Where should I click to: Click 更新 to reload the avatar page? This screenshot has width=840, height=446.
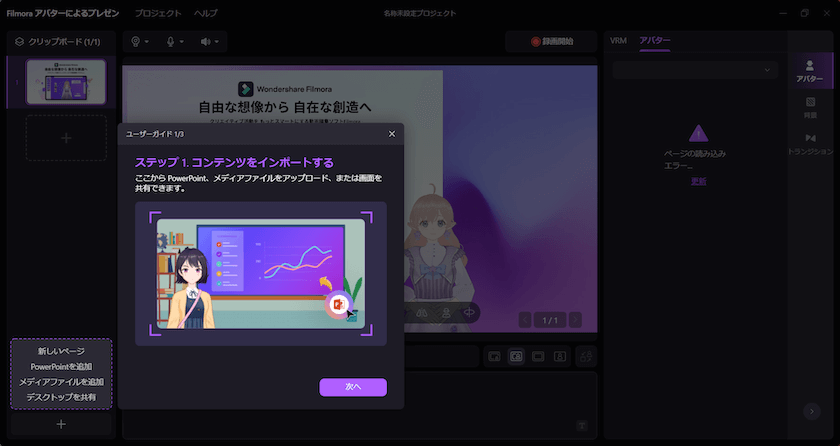click(x=698, y=181)
